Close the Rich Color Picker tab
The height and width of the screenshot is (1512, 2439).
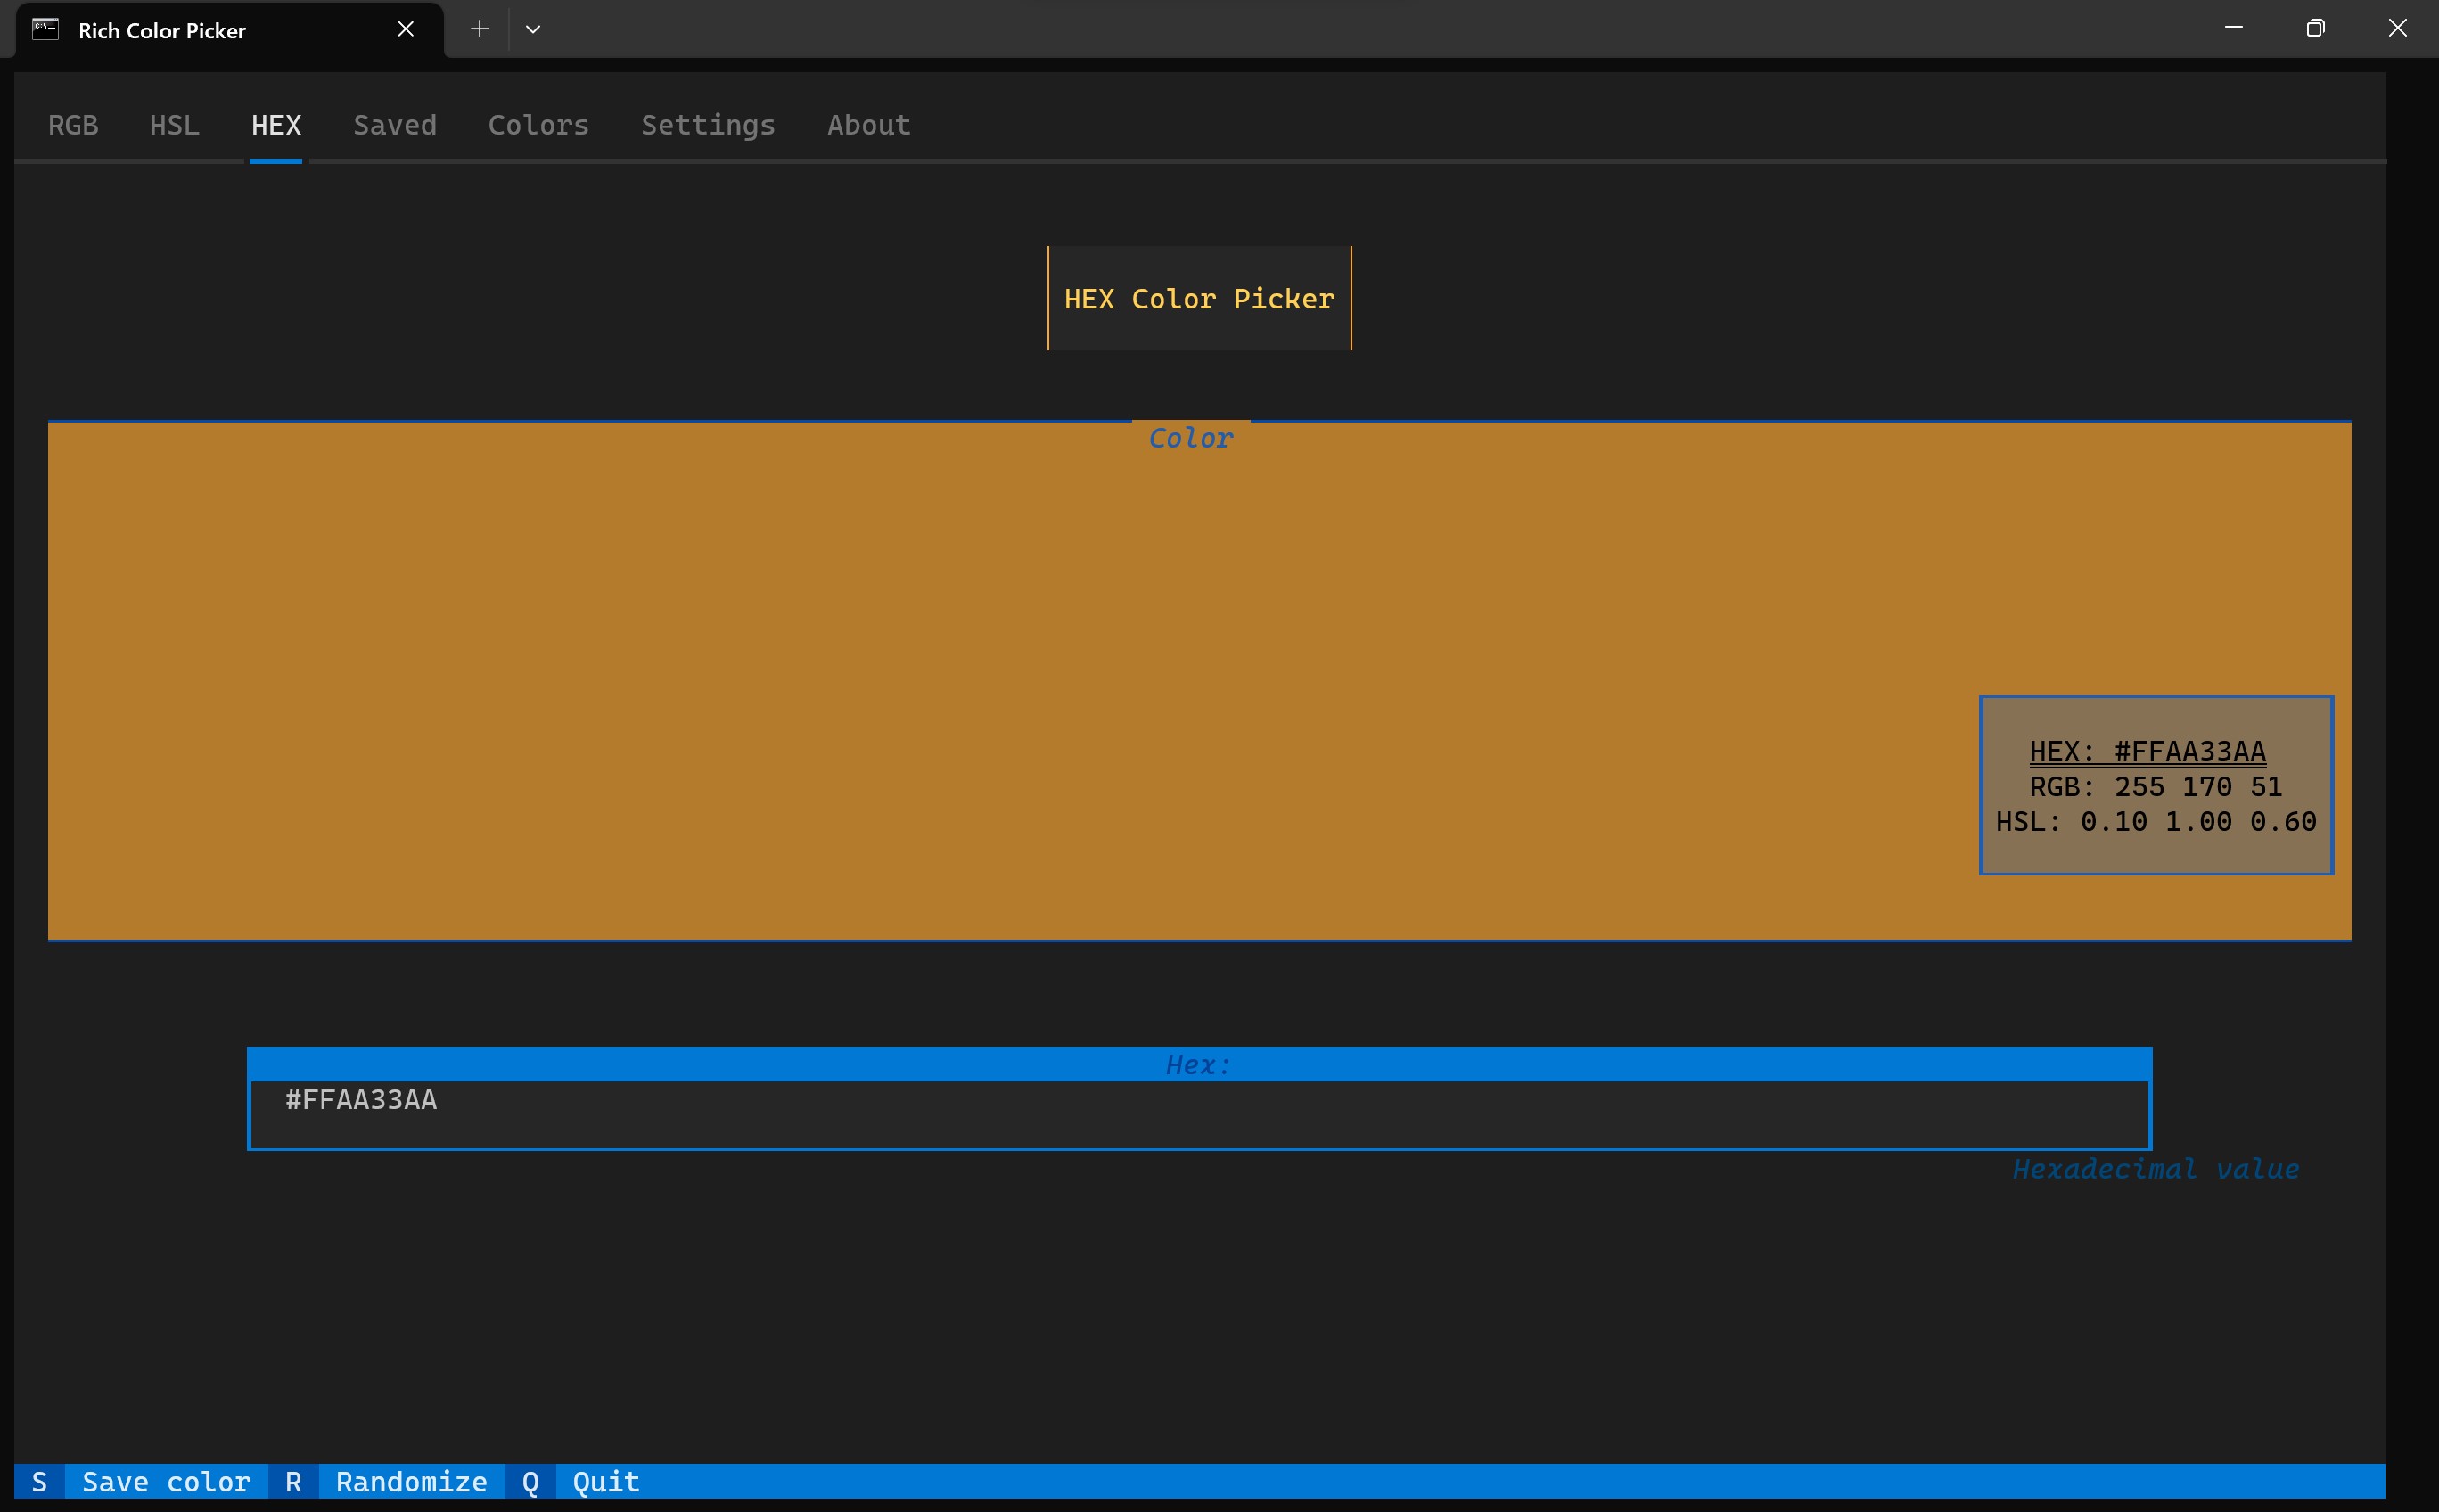tap(405, 29)
